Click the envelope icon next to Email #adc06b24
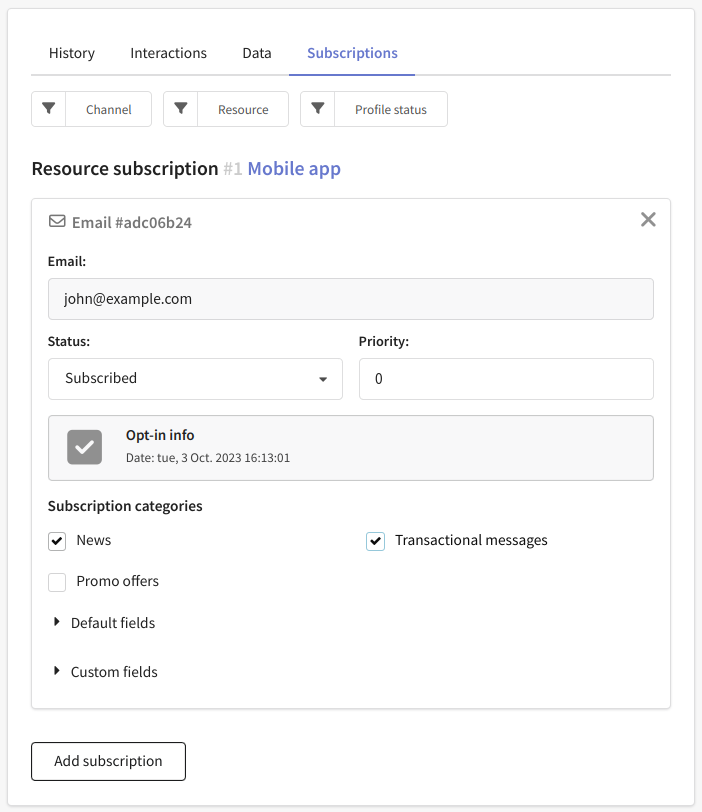This screenshot has width=702, height=812. pos(57,222)
